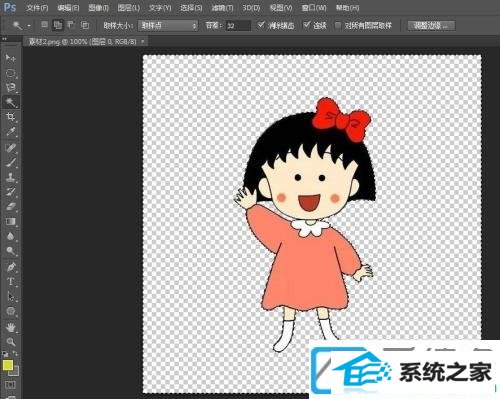Open the 文件(F) menu
The width and height of the screenshot is (500, 399).
(37, 8)
